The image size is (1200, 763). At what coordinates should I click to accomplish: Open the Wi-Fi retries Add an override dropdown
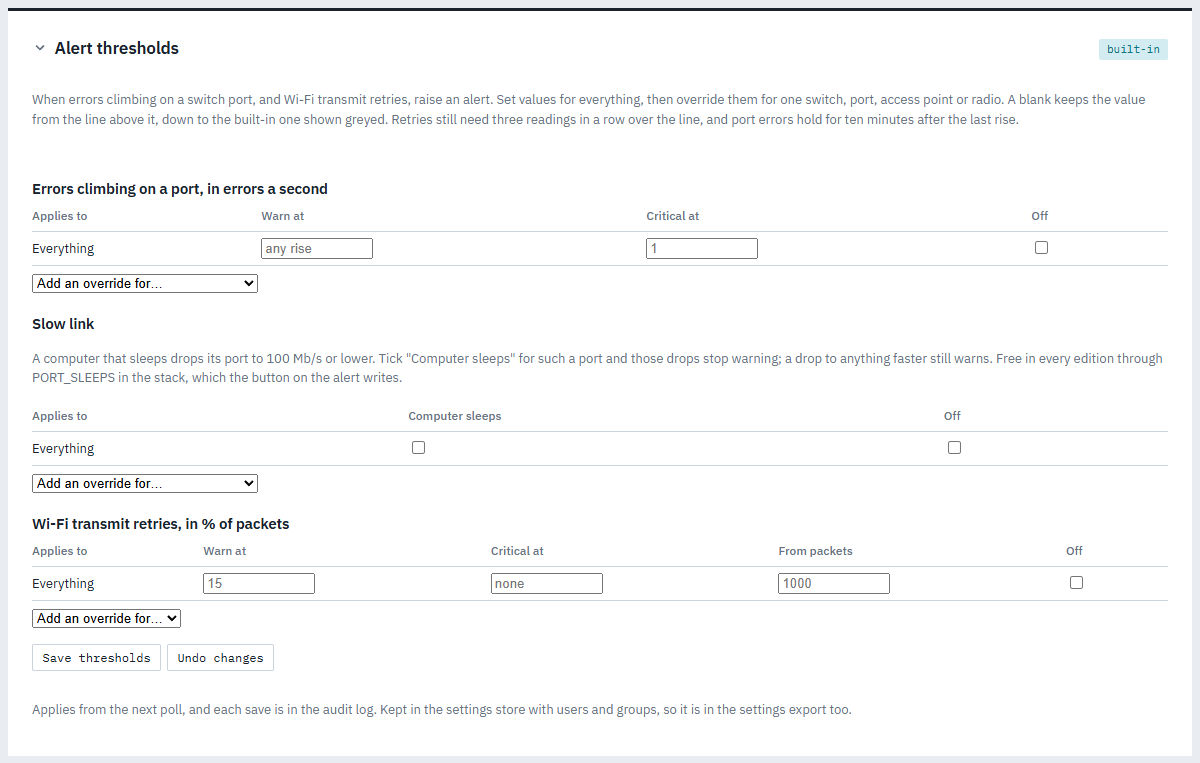coord(106,618)
